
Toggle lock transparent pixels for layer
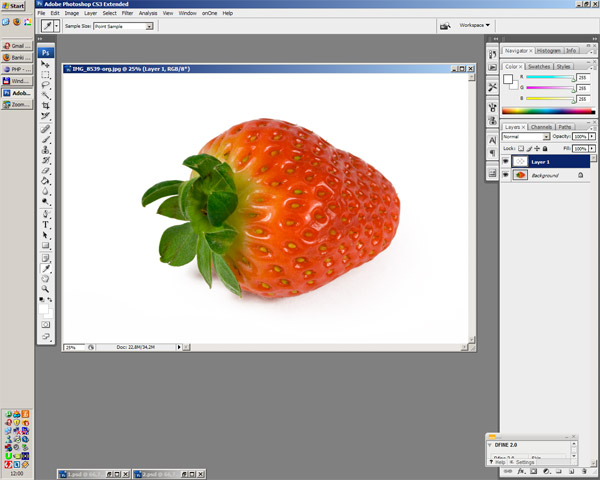point(521,148)
